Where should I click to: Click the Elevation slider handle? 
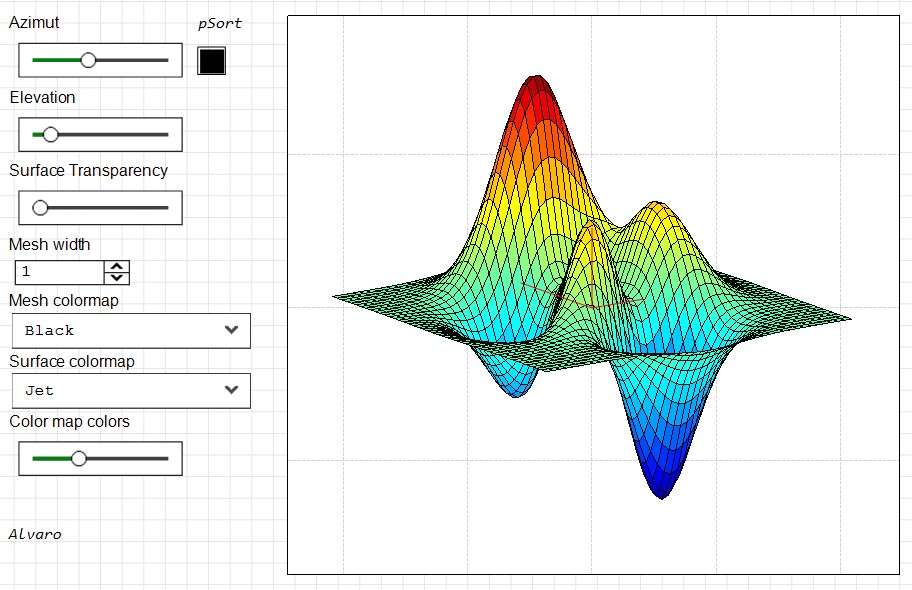point(50,134)
